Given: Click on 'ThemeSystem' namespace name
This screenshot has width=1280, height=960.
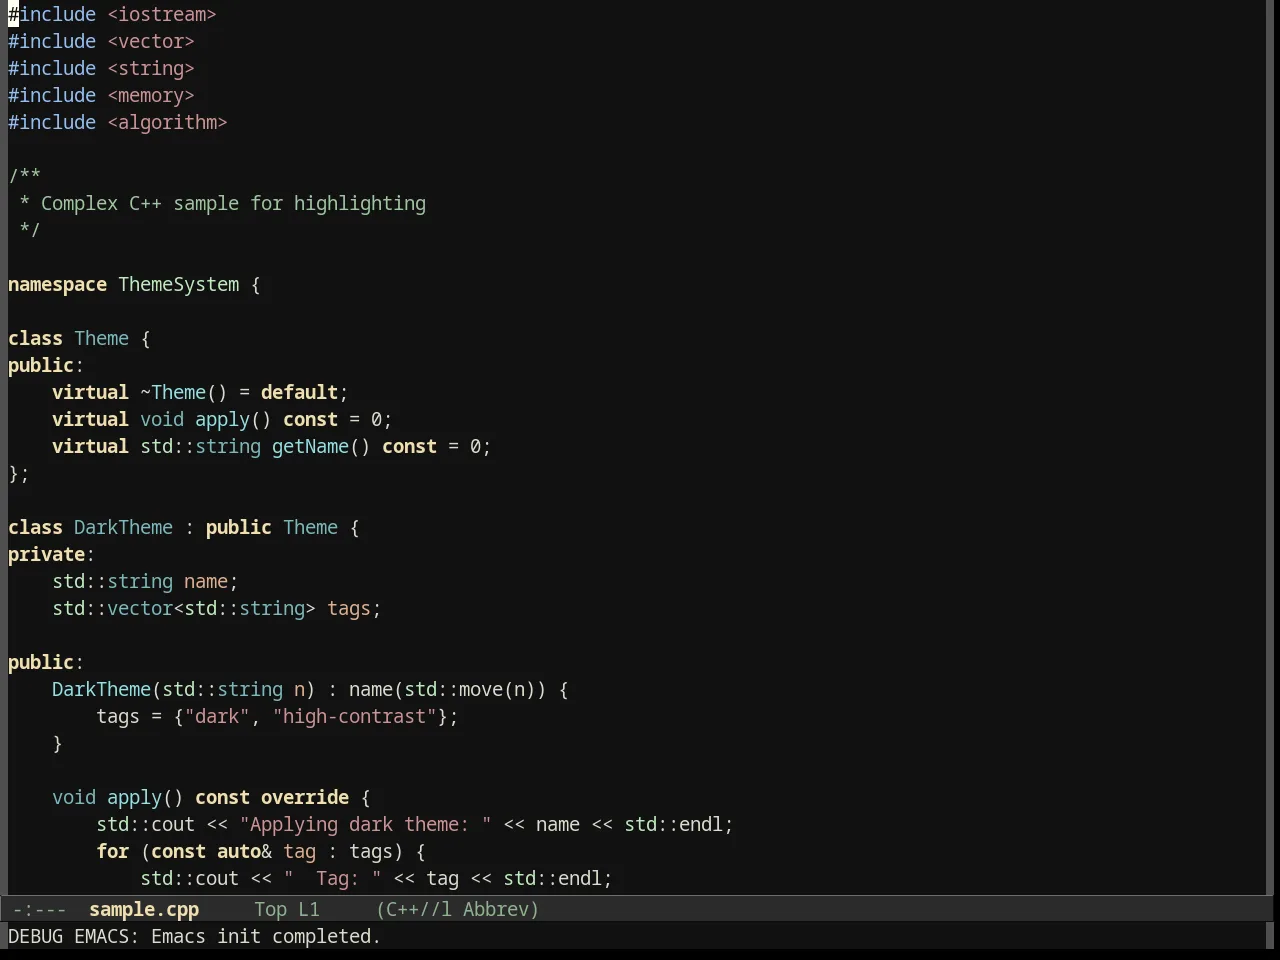Looking at the screenshot, I should (179, 284).
